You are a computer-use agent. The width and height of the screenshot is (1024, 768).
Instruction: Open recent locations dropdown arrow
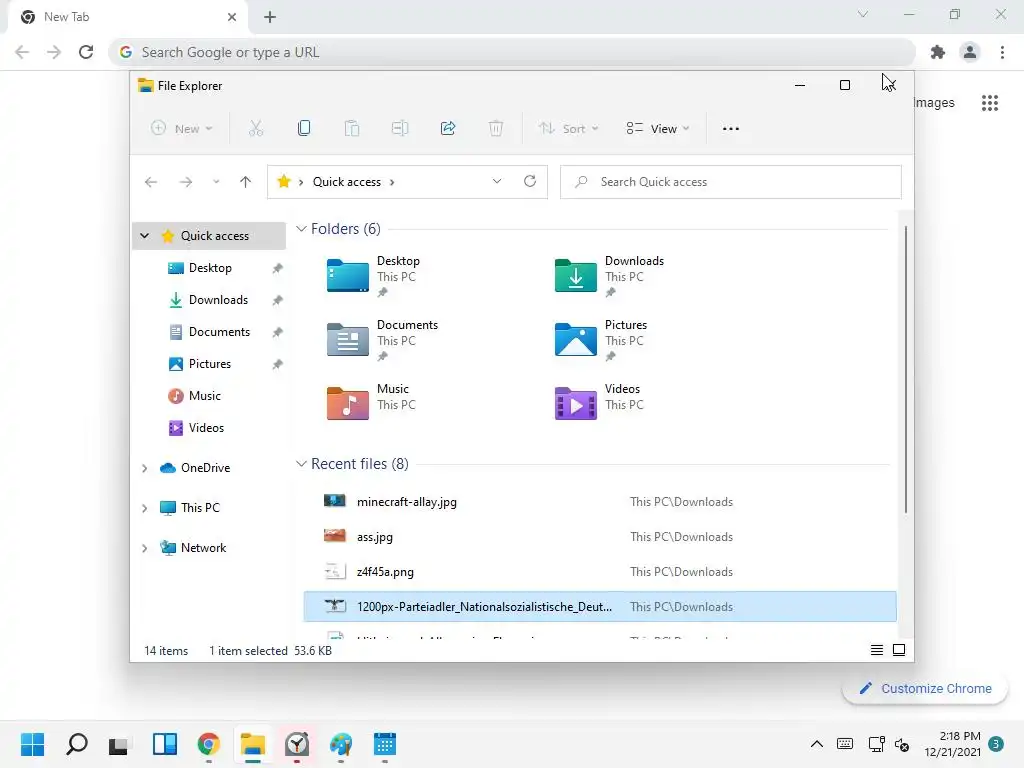point(216,182)
